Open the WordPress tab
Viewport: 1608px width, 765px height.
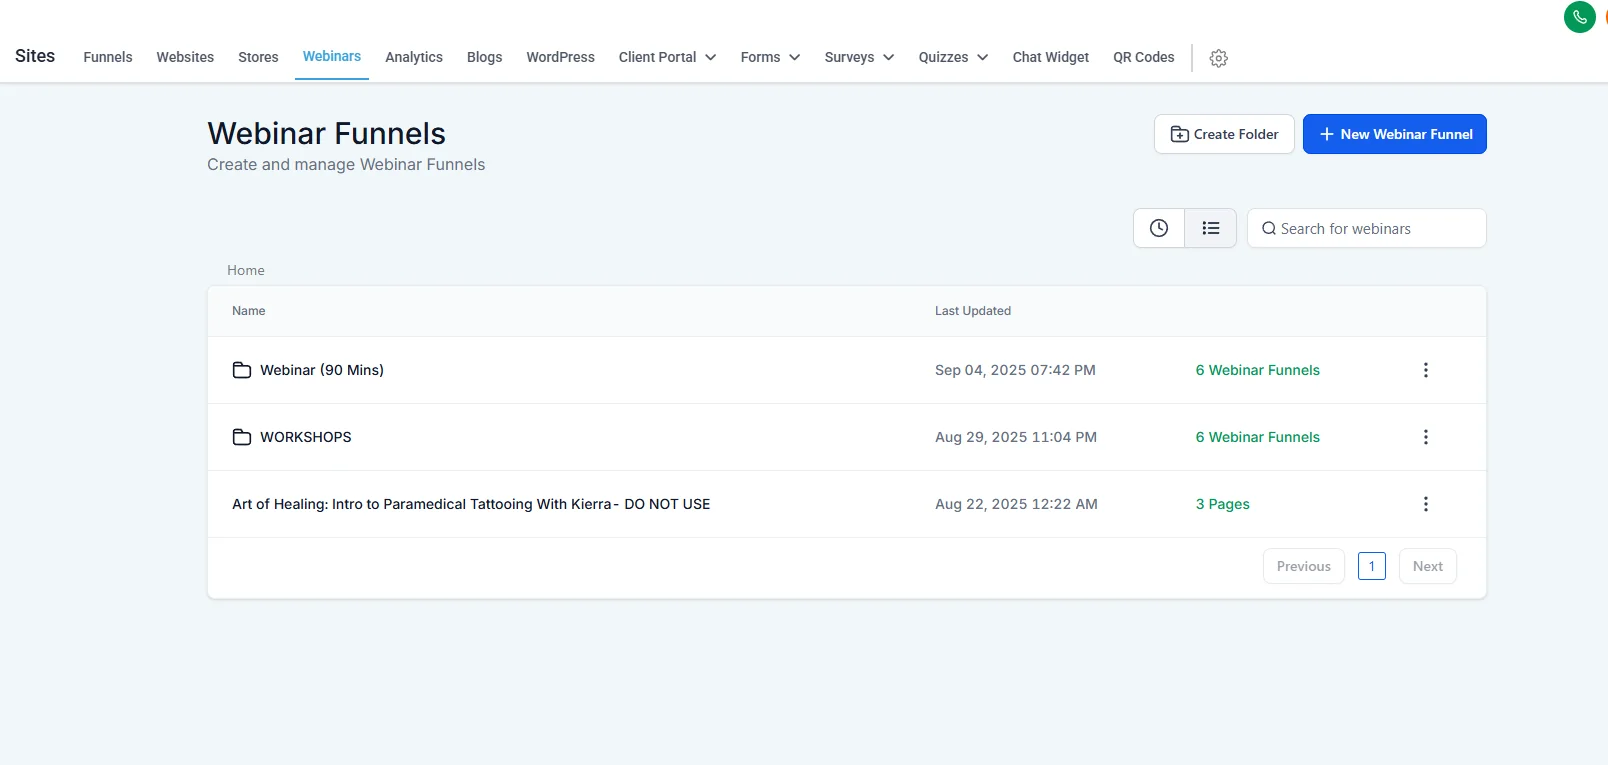coord(561,57)
